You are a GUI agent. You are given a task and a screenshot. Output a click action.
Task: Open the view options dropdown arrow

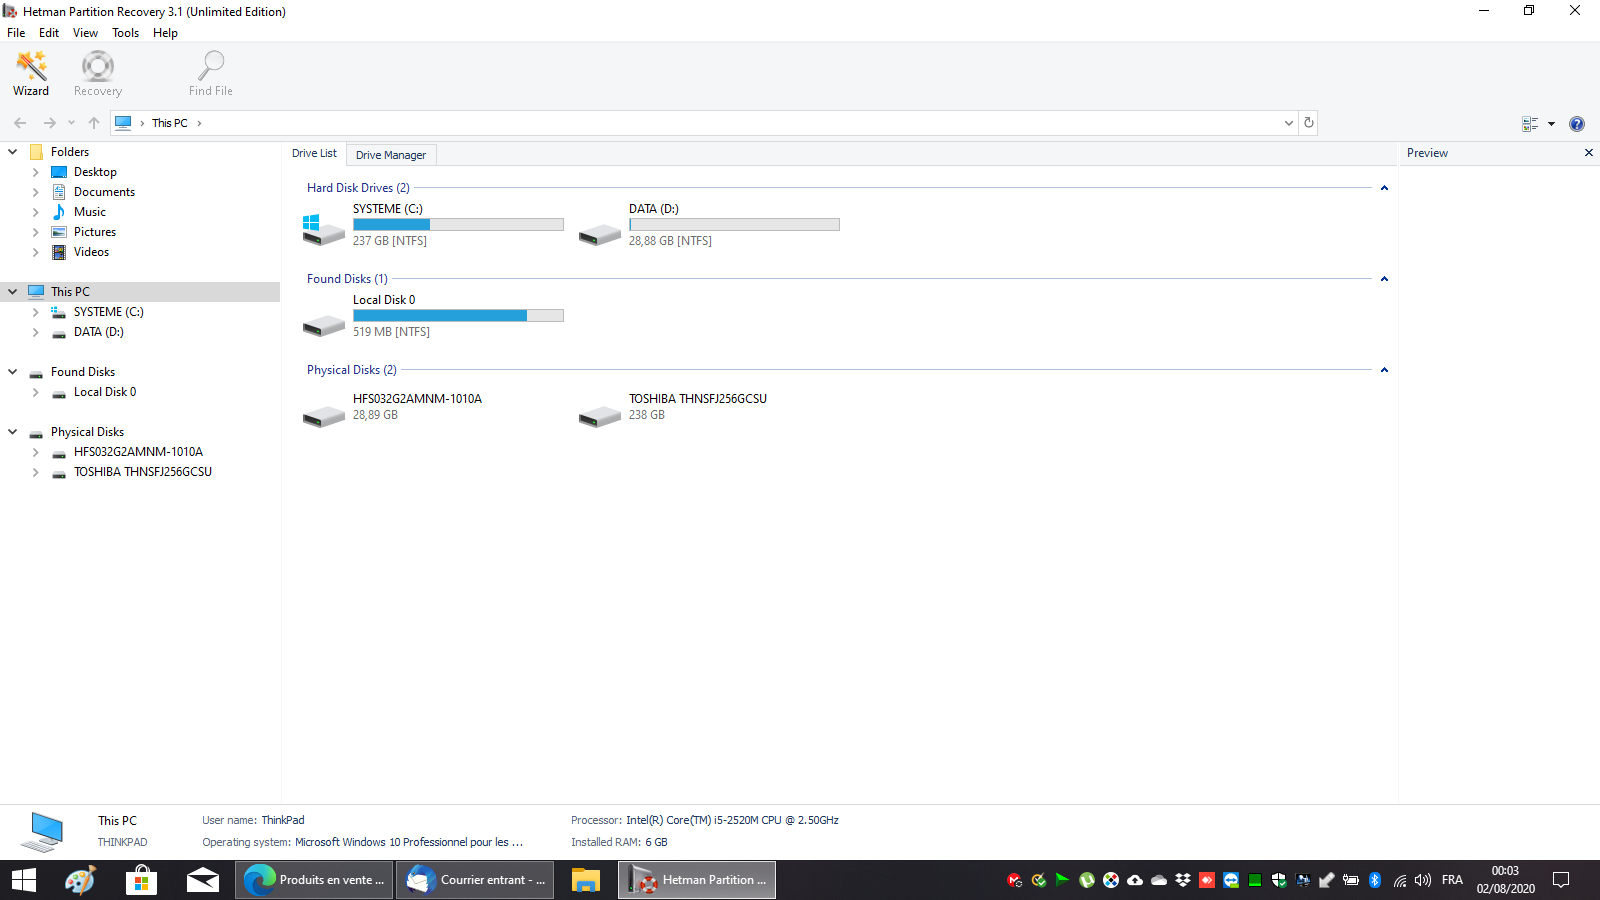click(1551, 124)
